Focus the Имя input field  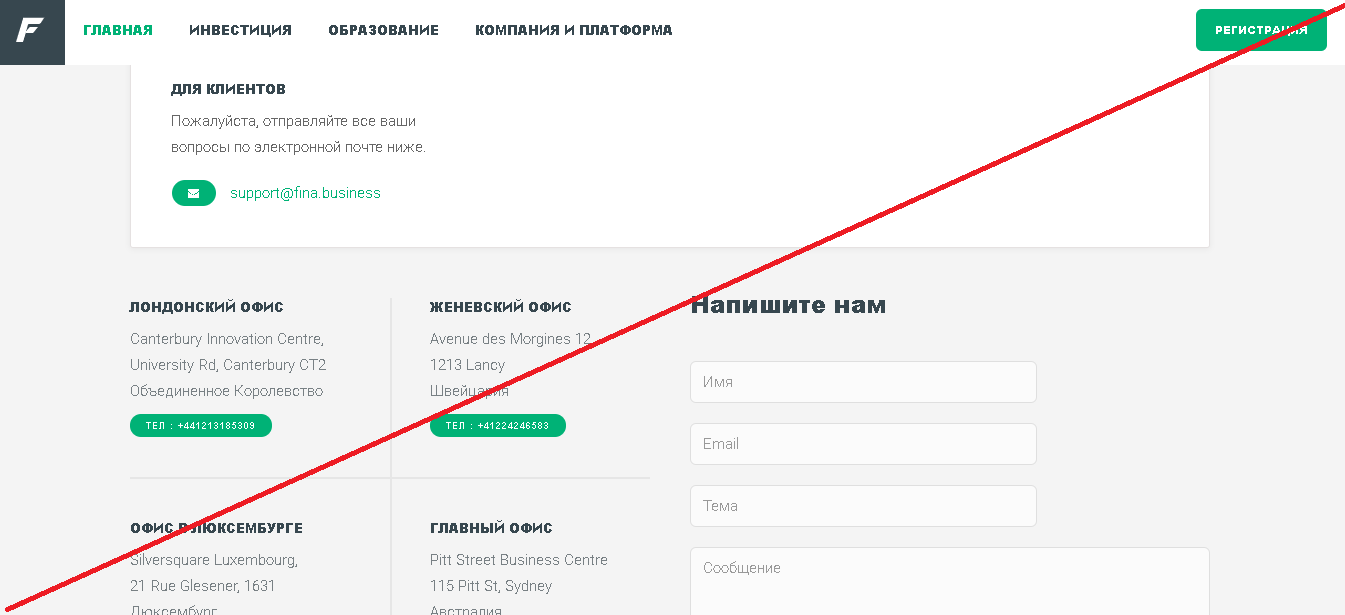pyautogui.click(x=863, y=382)
